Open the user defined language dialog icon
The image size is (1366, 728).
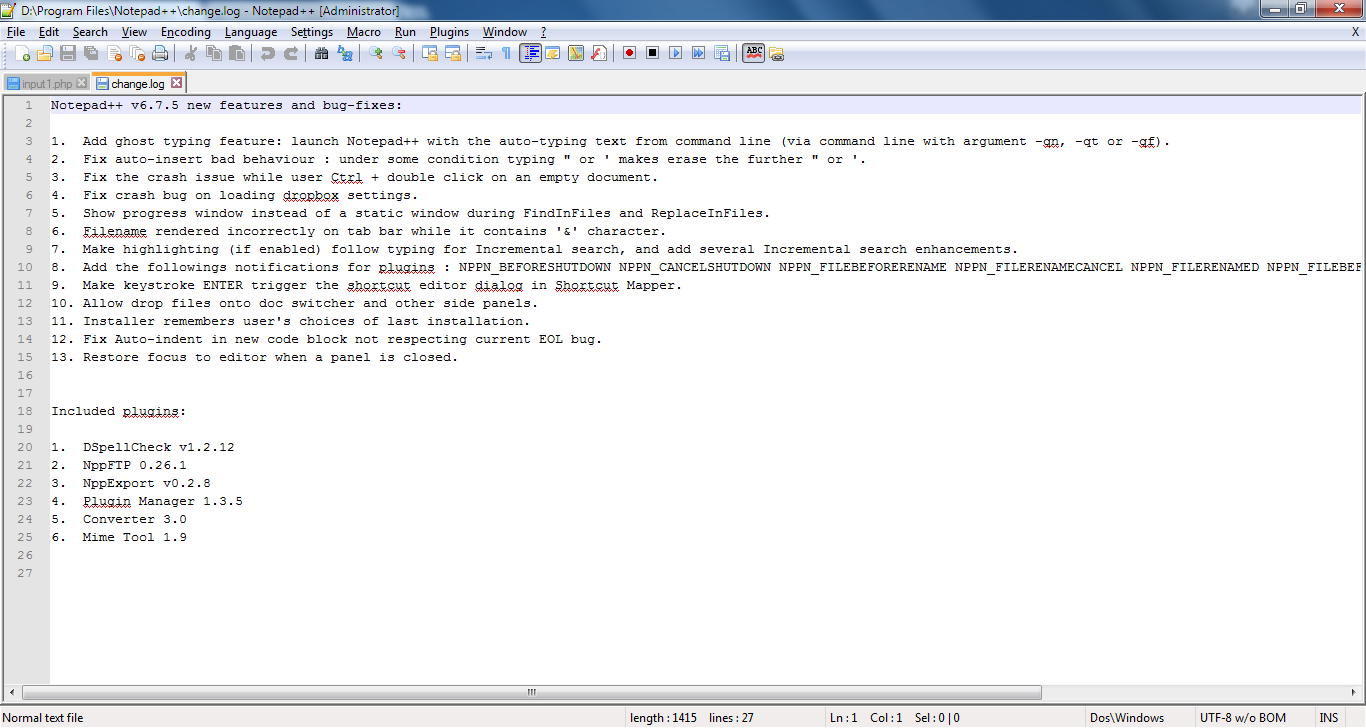pos(553,53)
